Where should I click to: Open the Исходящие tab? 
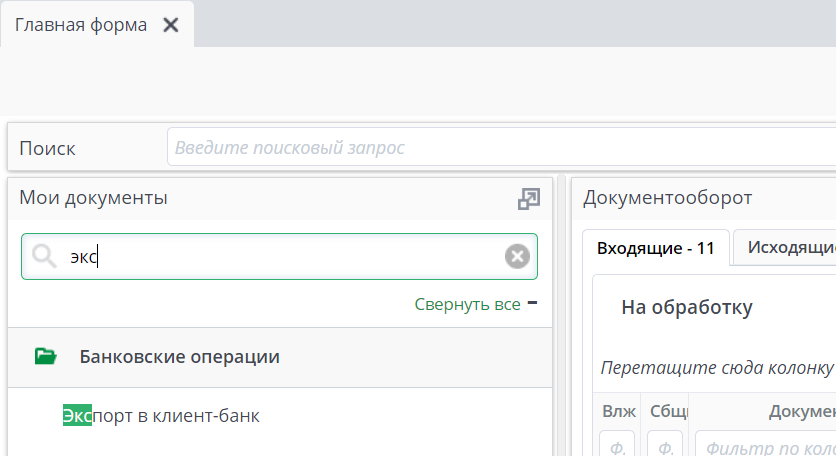coord(790,248)
